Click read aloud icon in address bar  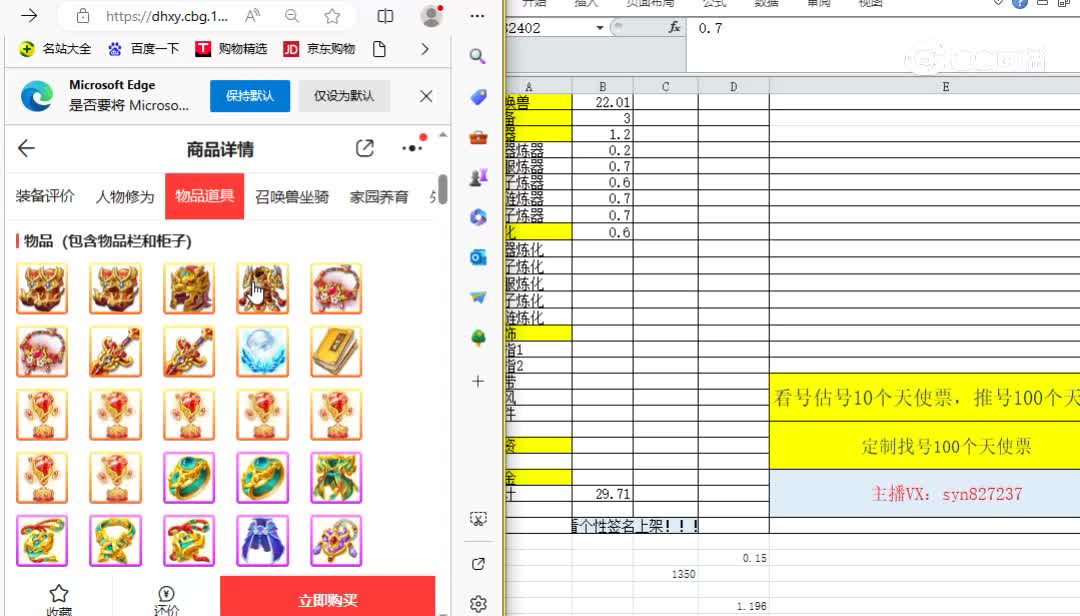(252, 16)
